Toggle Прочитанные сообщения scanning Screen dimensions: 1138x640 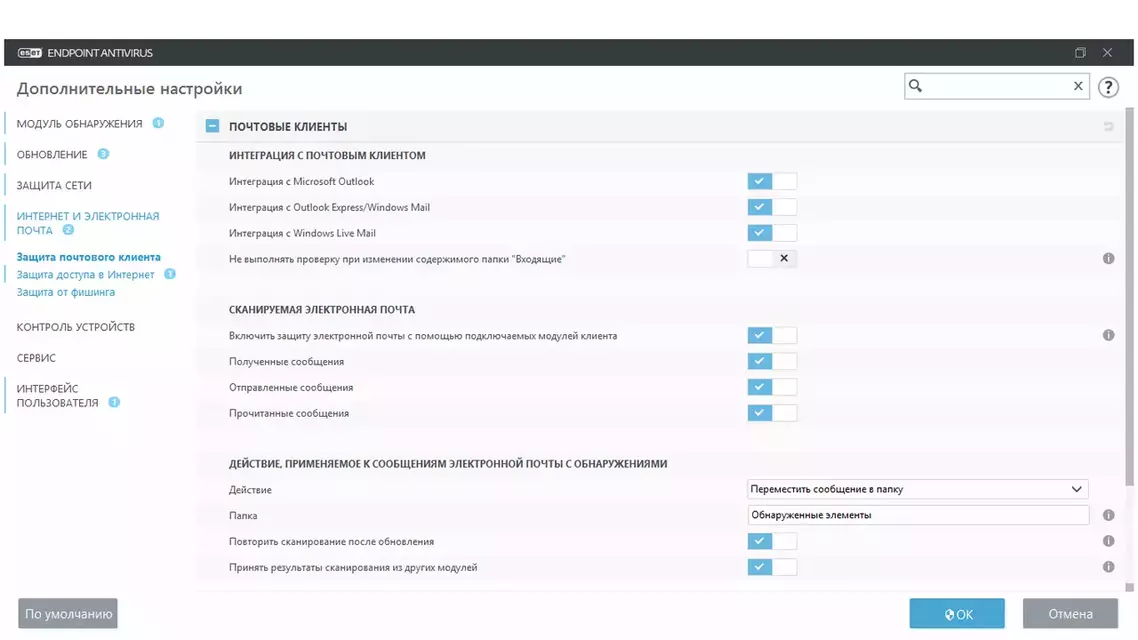772,413
